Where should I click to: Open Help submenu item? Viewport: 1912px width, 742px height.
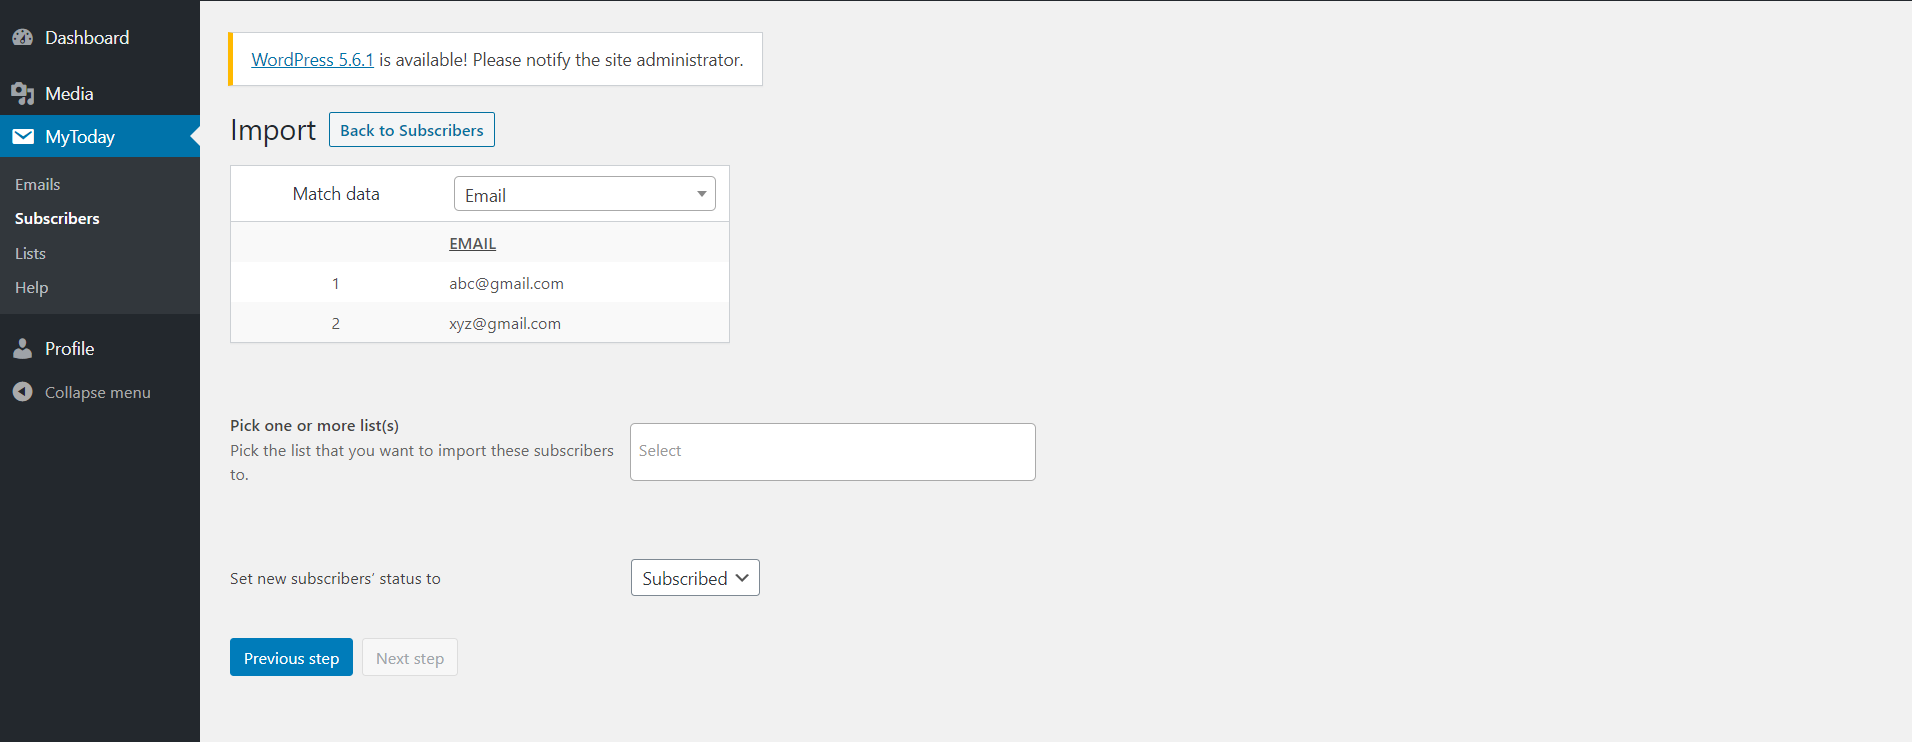[31, 287]
